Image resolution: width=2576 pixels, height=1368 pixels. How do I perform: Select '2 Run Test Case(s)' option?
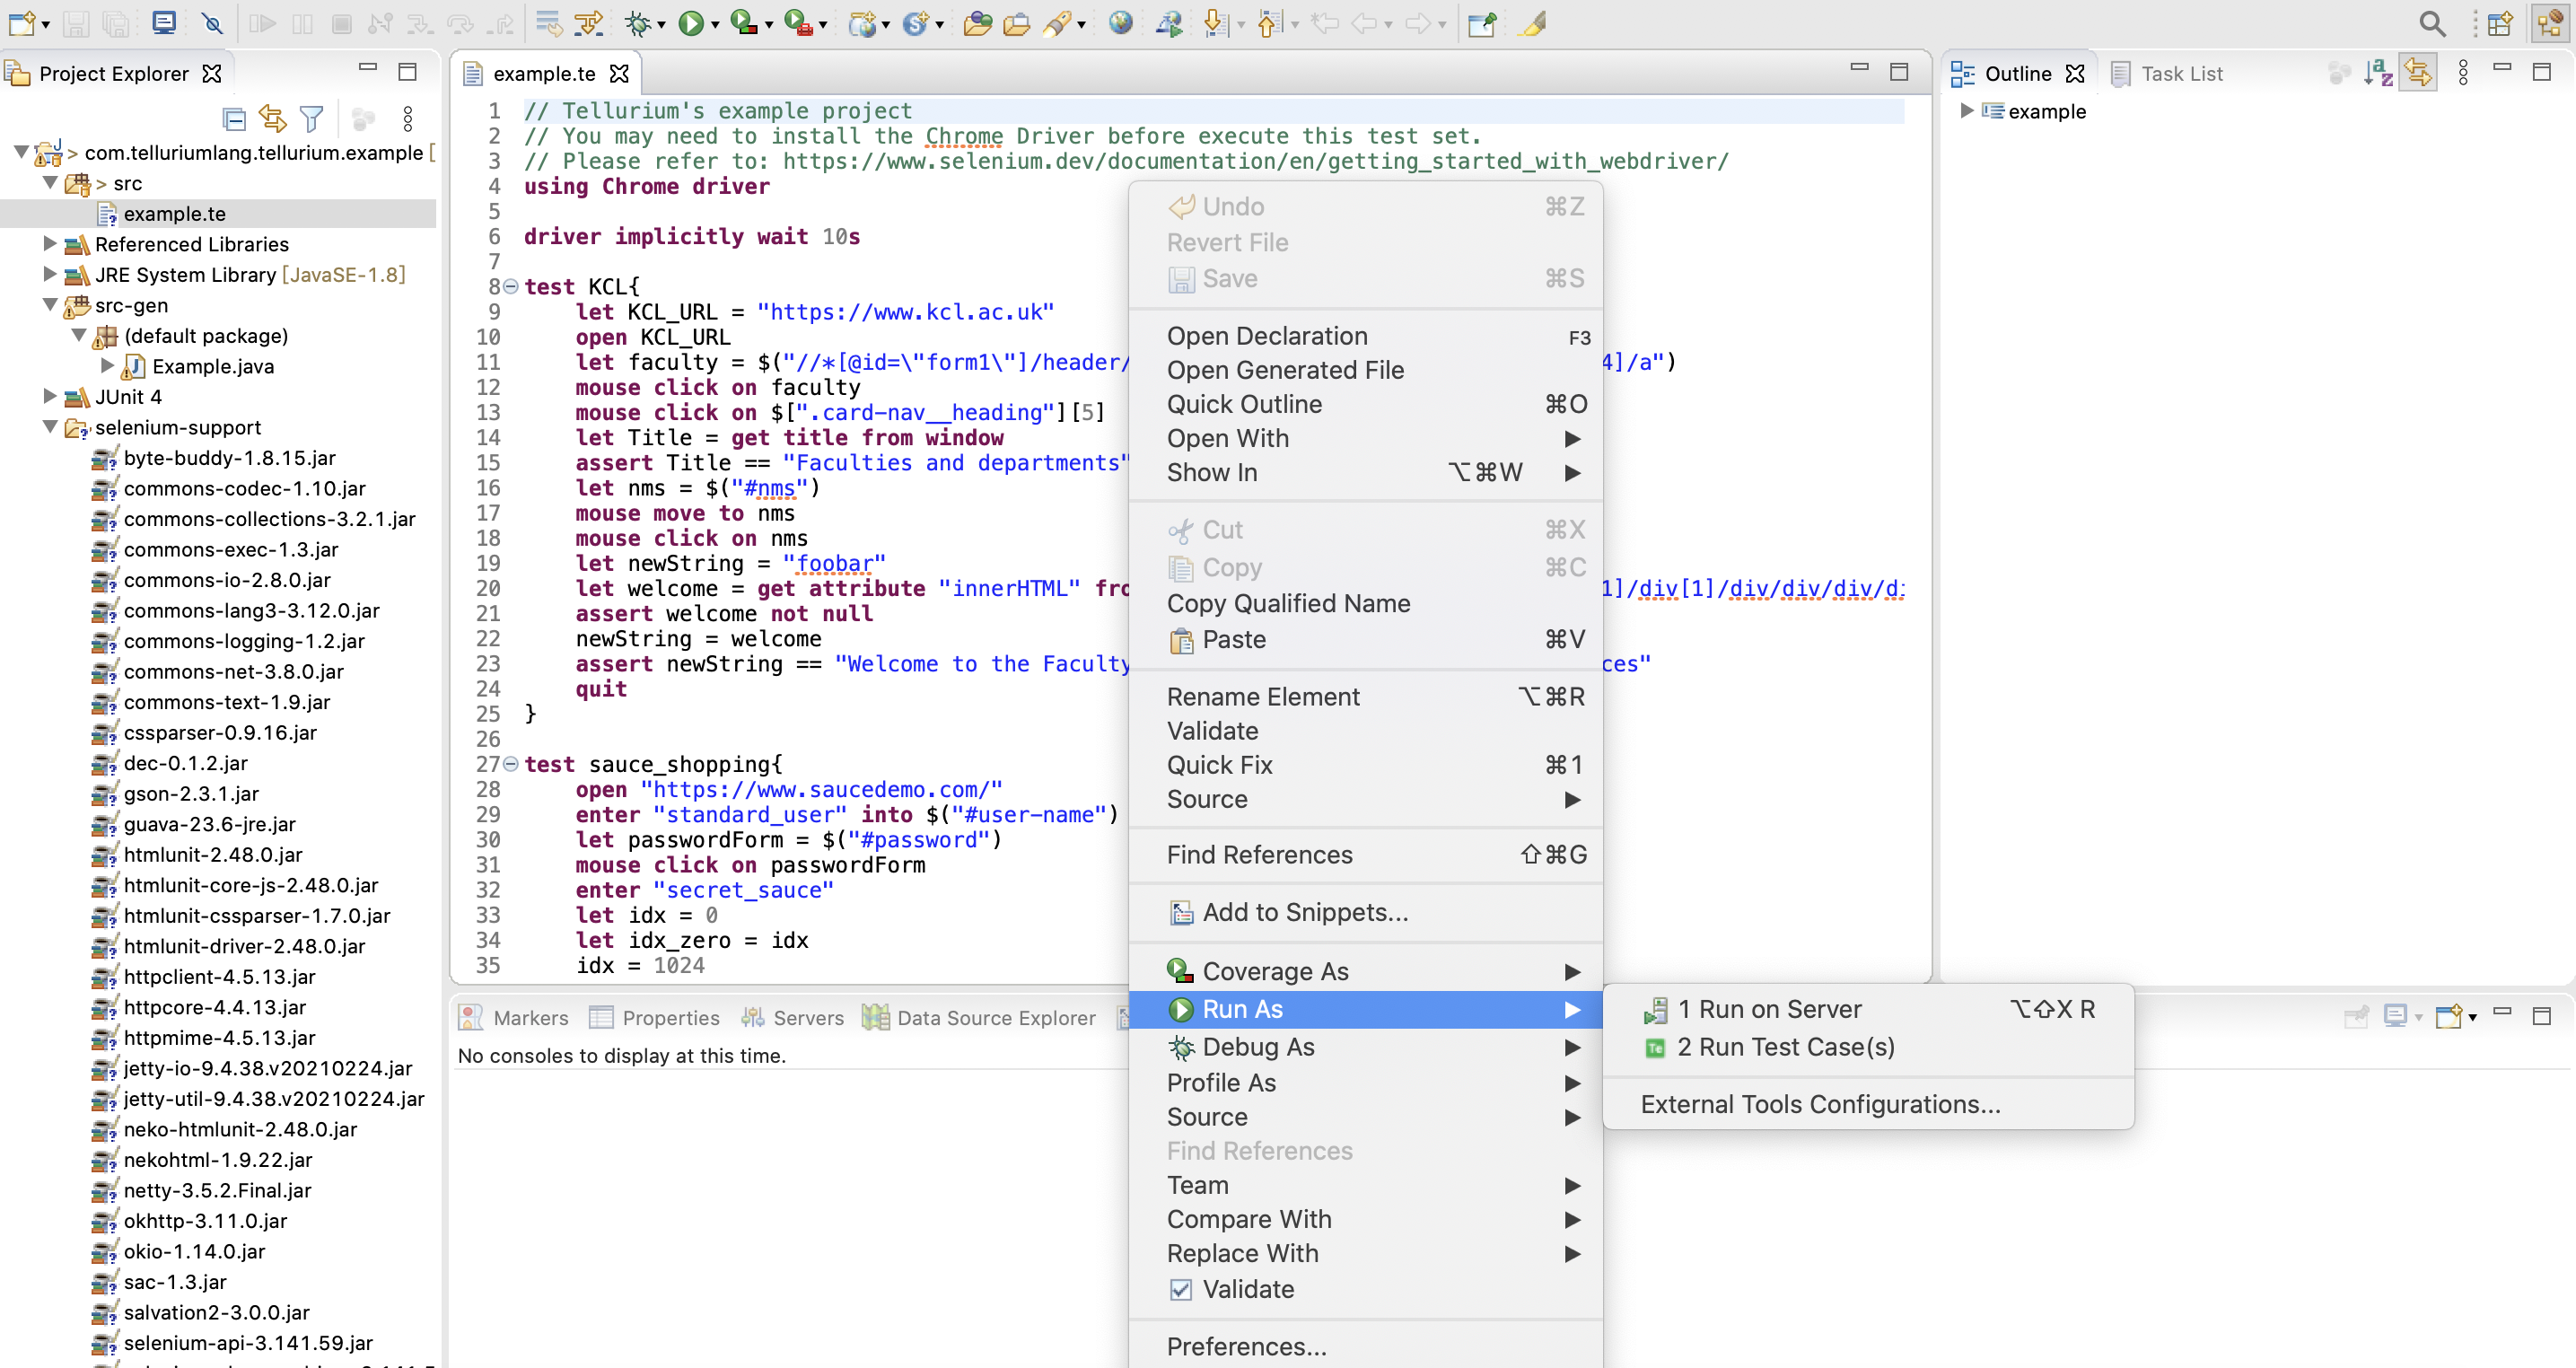tap(1785, 1046)
